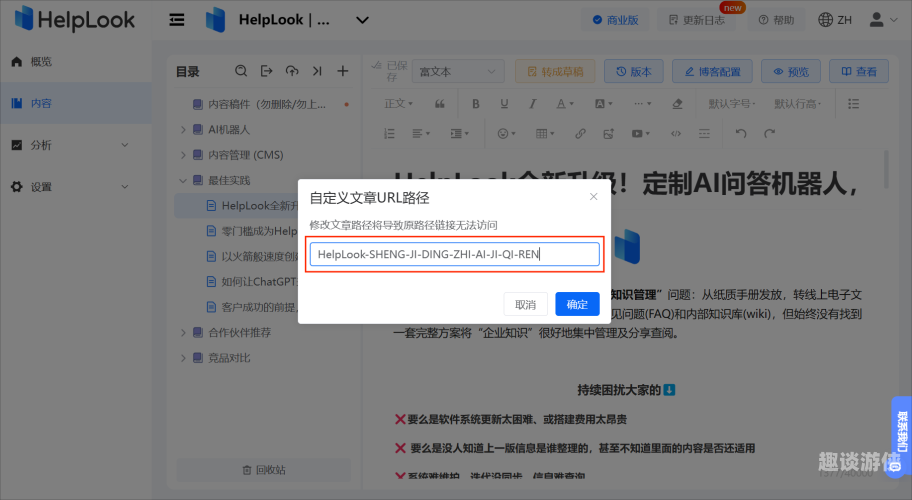The height and width of the screenshot is (500, 912).
Task: Open the more formatting options menu
Action: (642, 103)
